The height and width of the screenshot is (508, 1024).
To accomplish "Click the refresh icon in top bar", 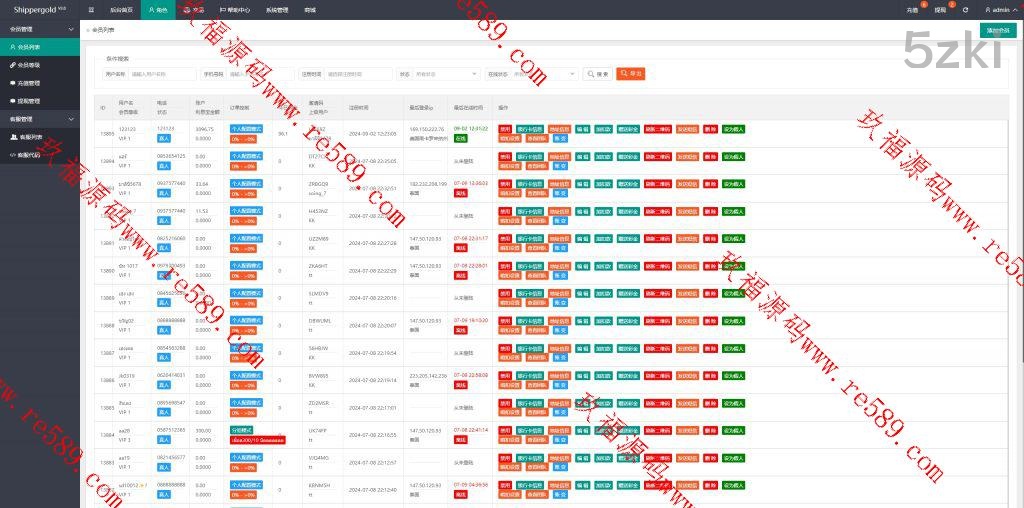I will coord(965,9).
